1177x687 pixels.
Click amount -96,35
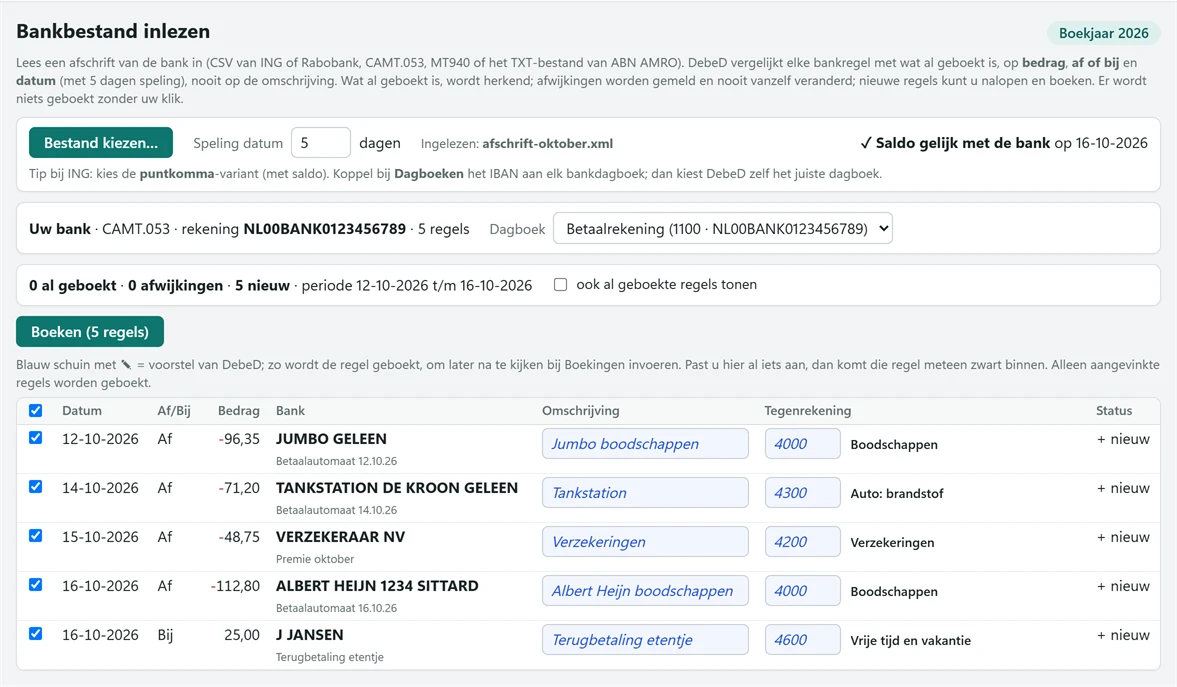tap(239, 438)
